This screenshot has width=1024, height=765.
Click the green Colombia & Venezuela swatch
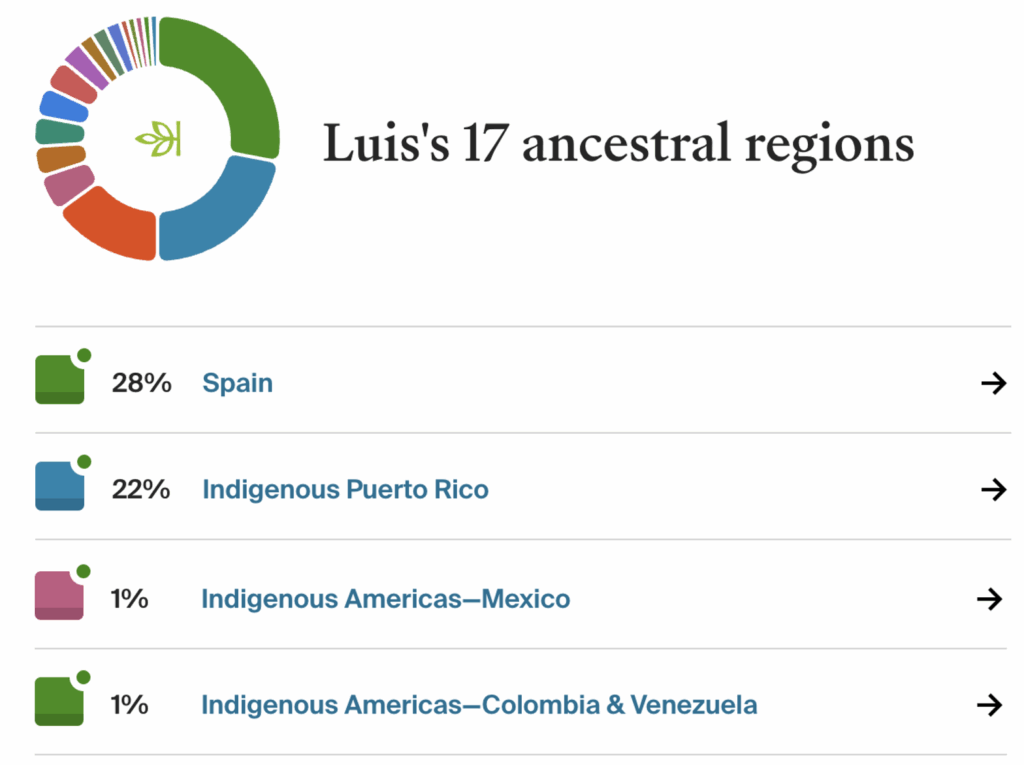59,702
